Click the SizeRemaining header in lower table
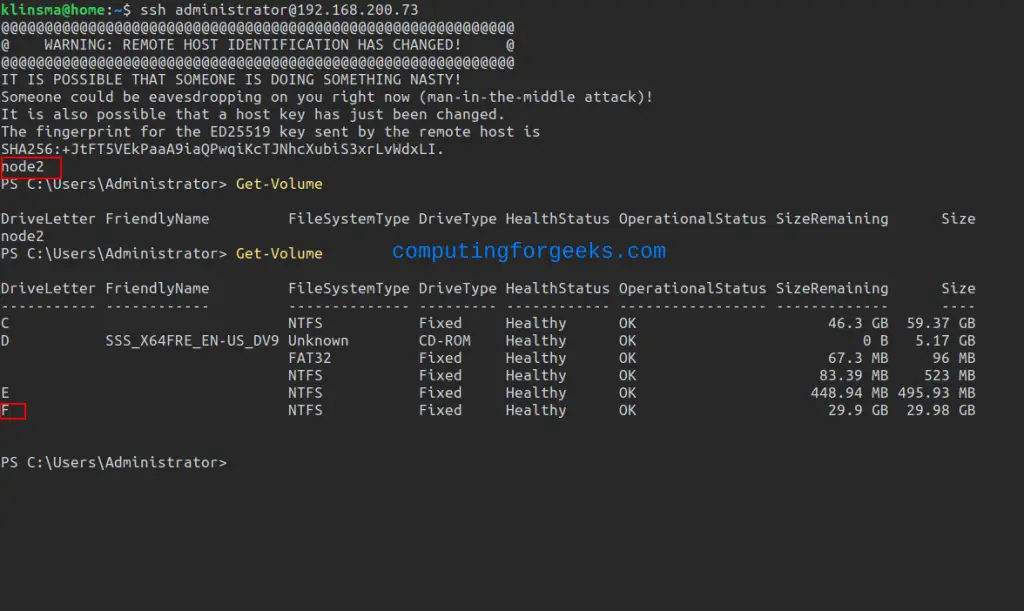The image size is (1024, 611). click(832, 289)
